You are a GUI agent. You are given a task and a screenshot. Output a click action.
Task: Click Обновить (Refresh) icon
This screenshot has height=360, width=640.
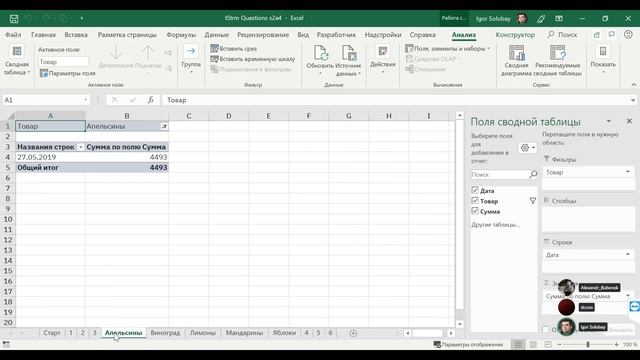pyautogui.click(x=321, y=53)
